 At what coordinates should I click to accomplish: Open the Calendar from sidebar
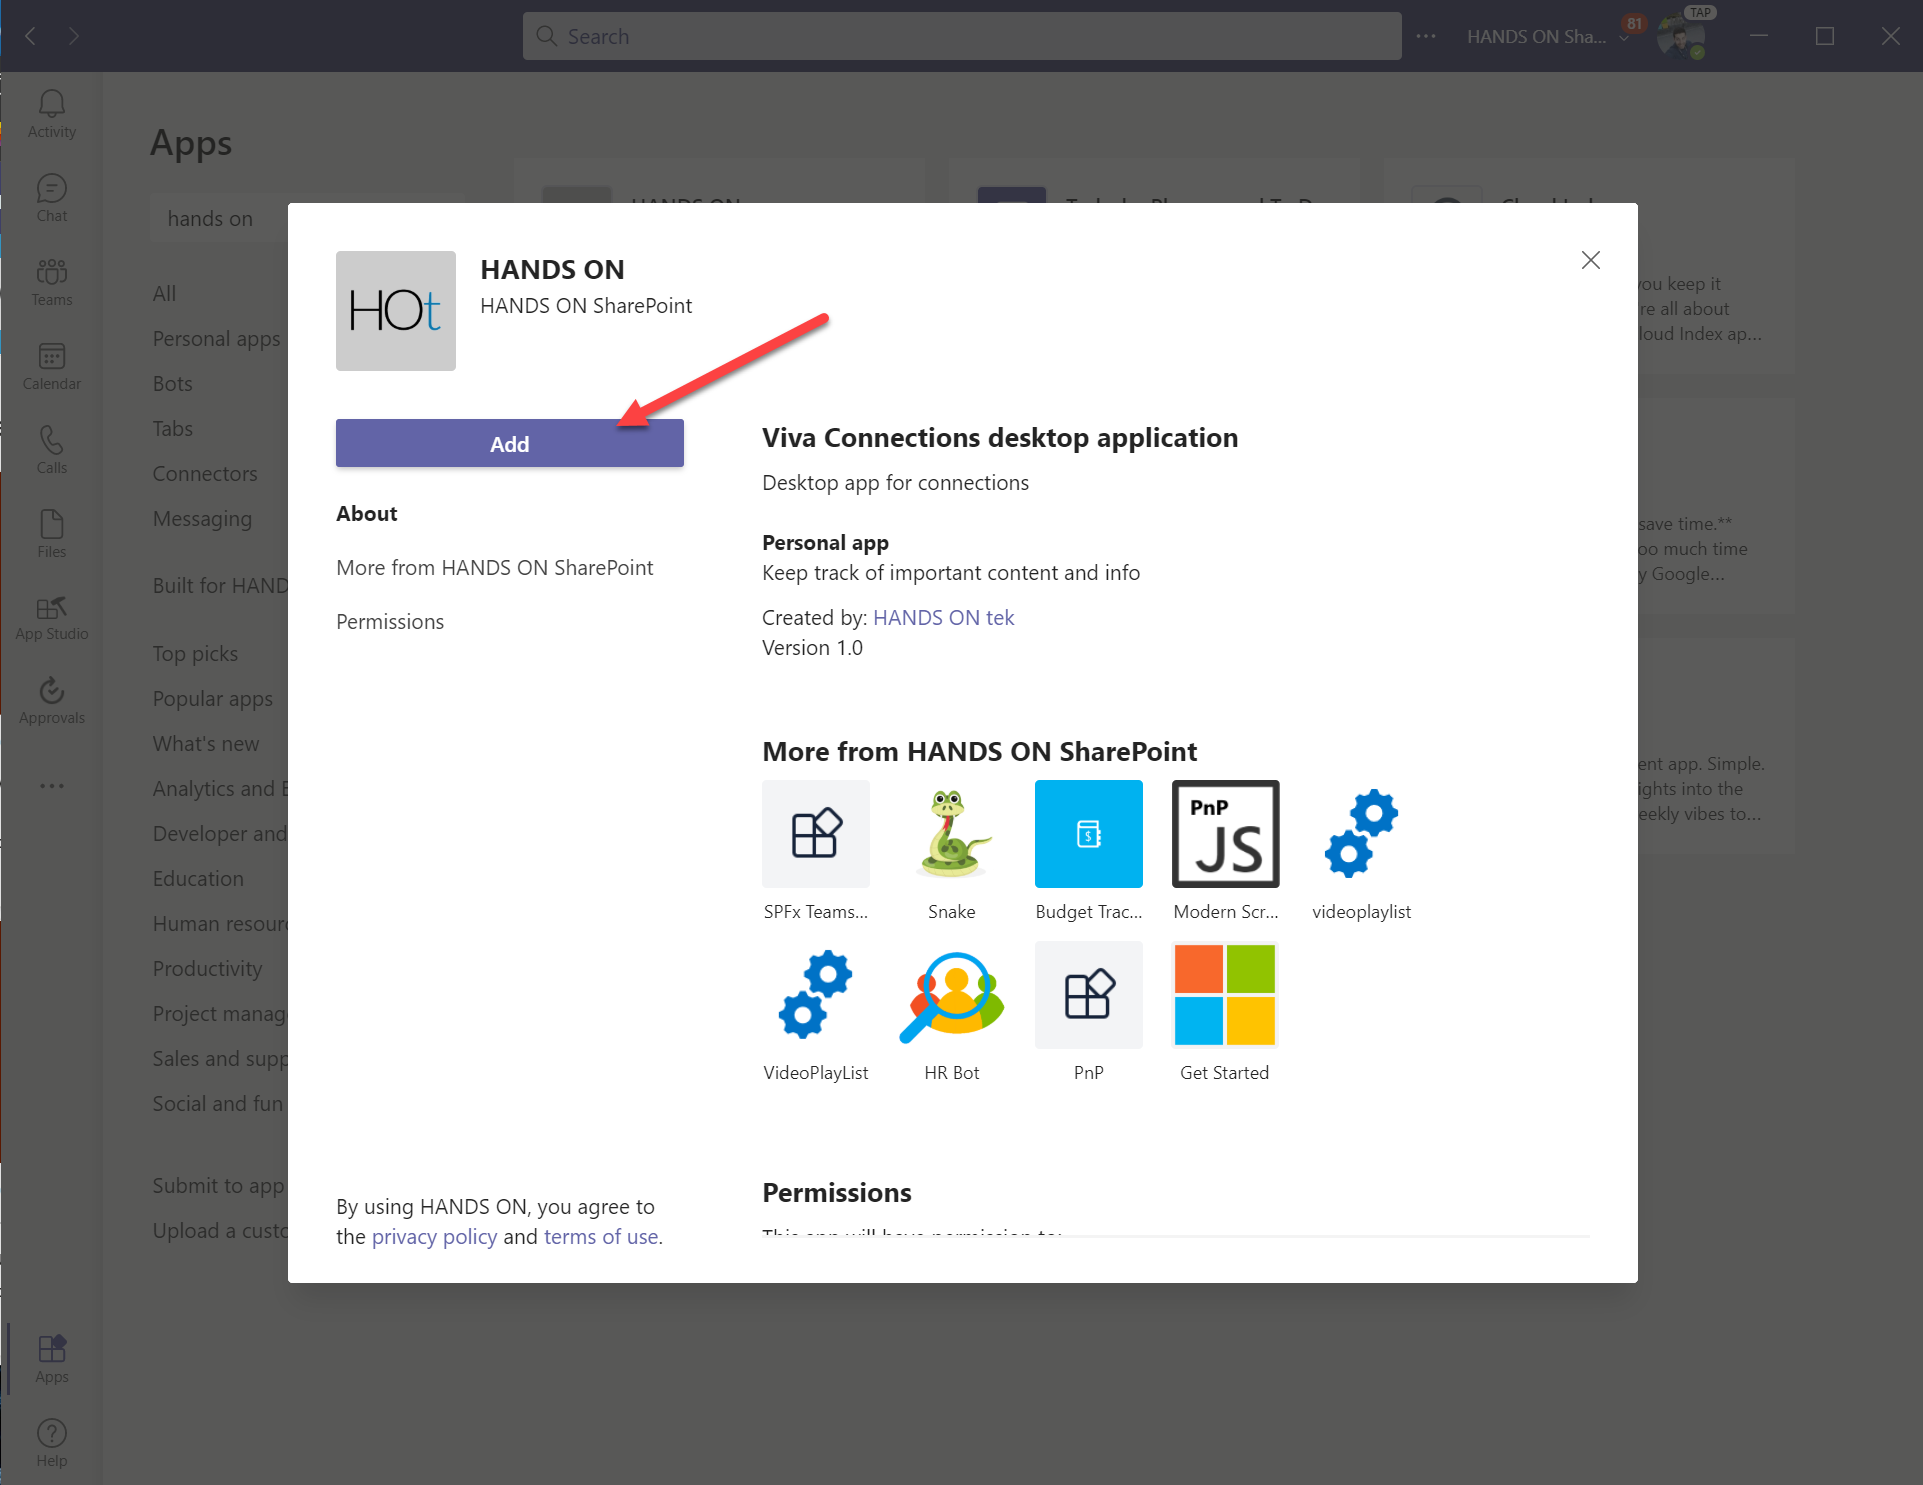click(x=51, y=364)
